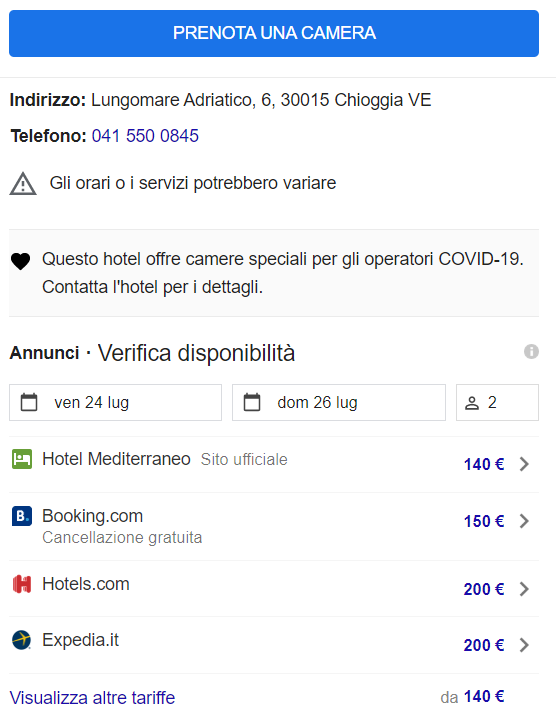Image resolution: width=556 pixels, height=722 pixels.
Task: Open check-out date field dom 26 lug
Action: point(339,402)
